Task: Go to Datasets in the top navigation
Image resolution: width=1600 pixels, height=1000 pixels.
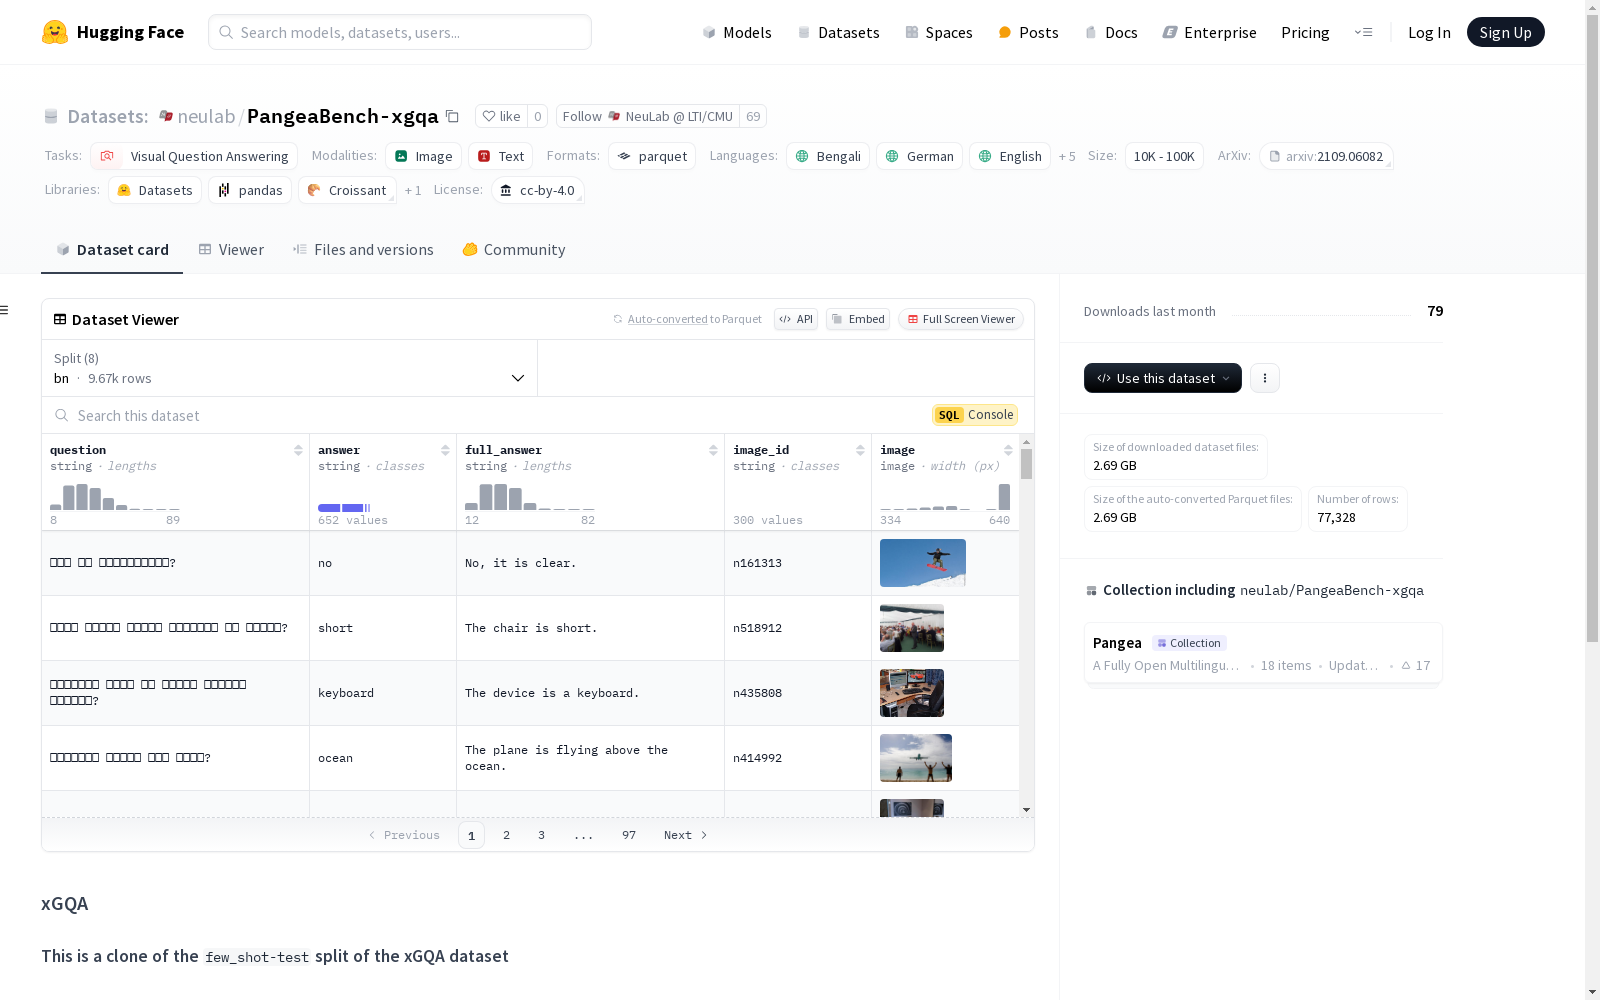Action: click(x=838, y=32)
